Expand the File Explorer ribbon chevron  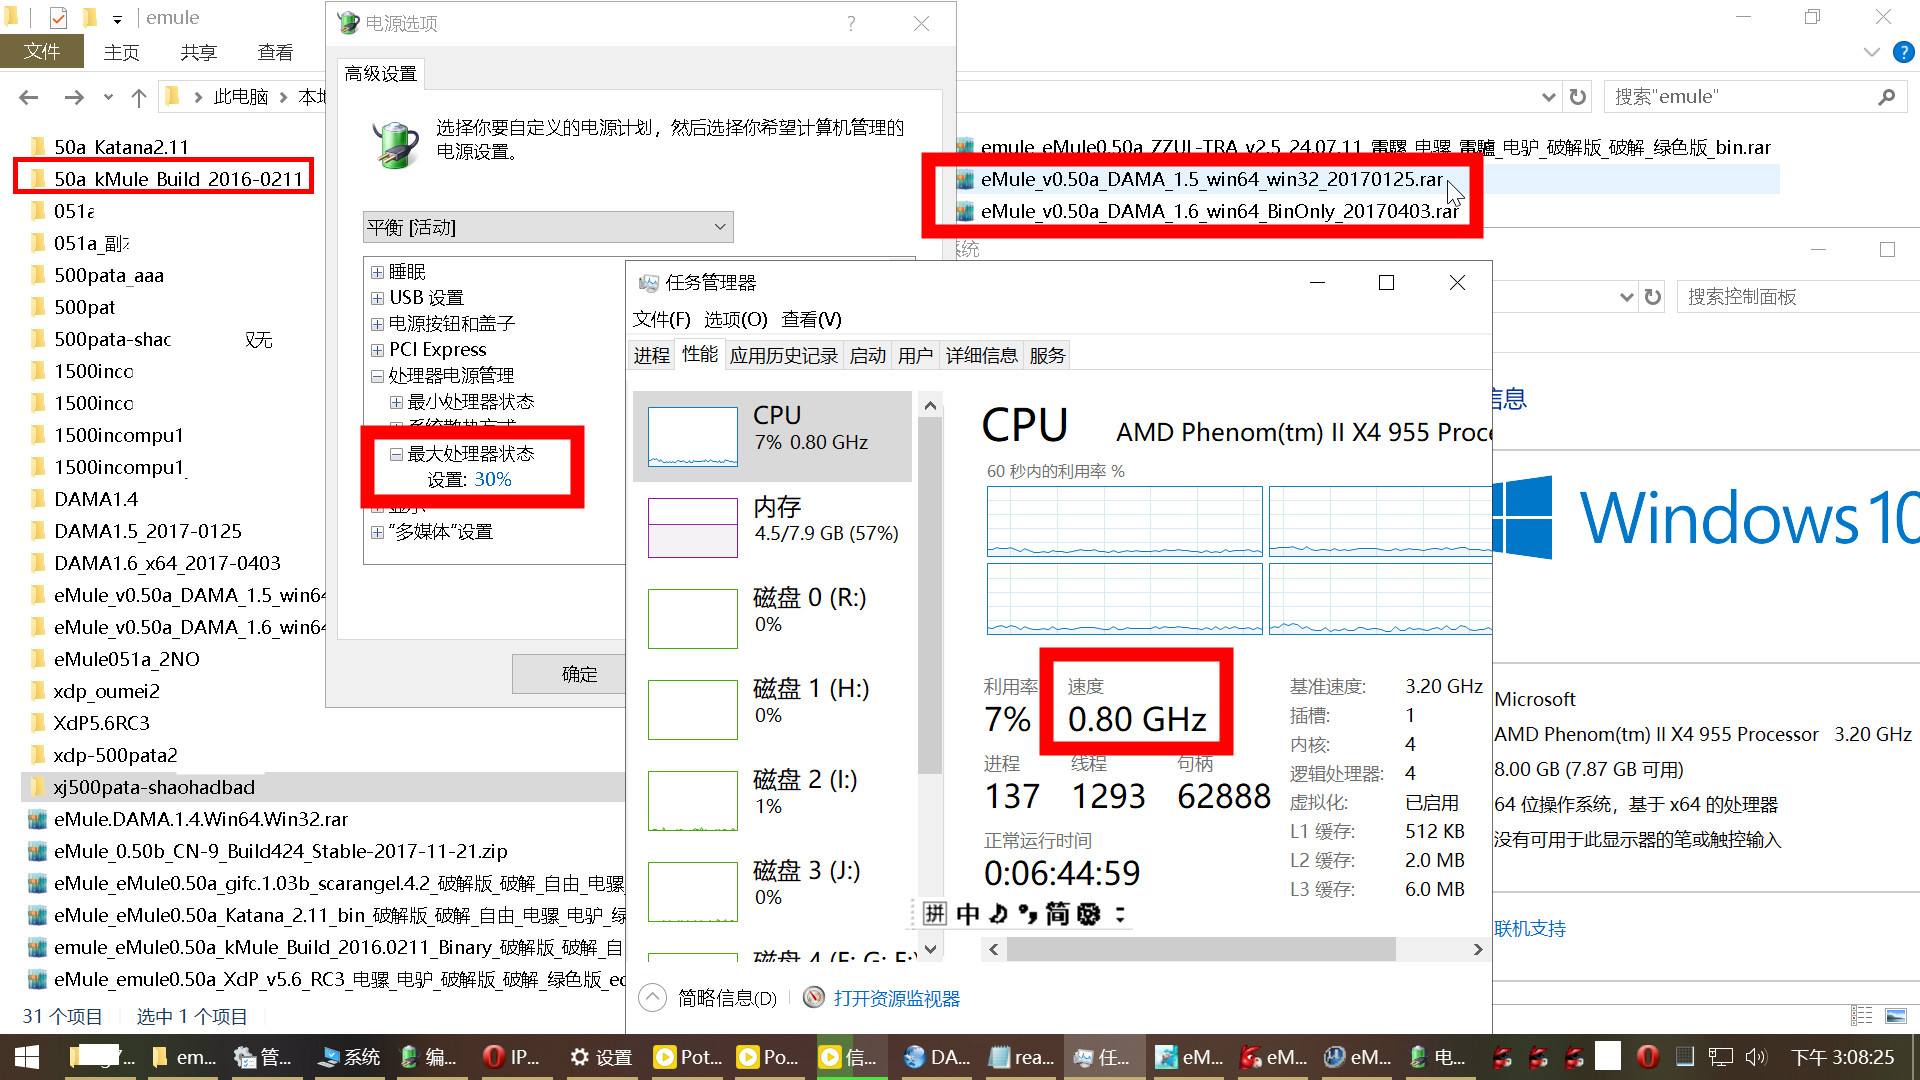click(x=1872, y=52)
